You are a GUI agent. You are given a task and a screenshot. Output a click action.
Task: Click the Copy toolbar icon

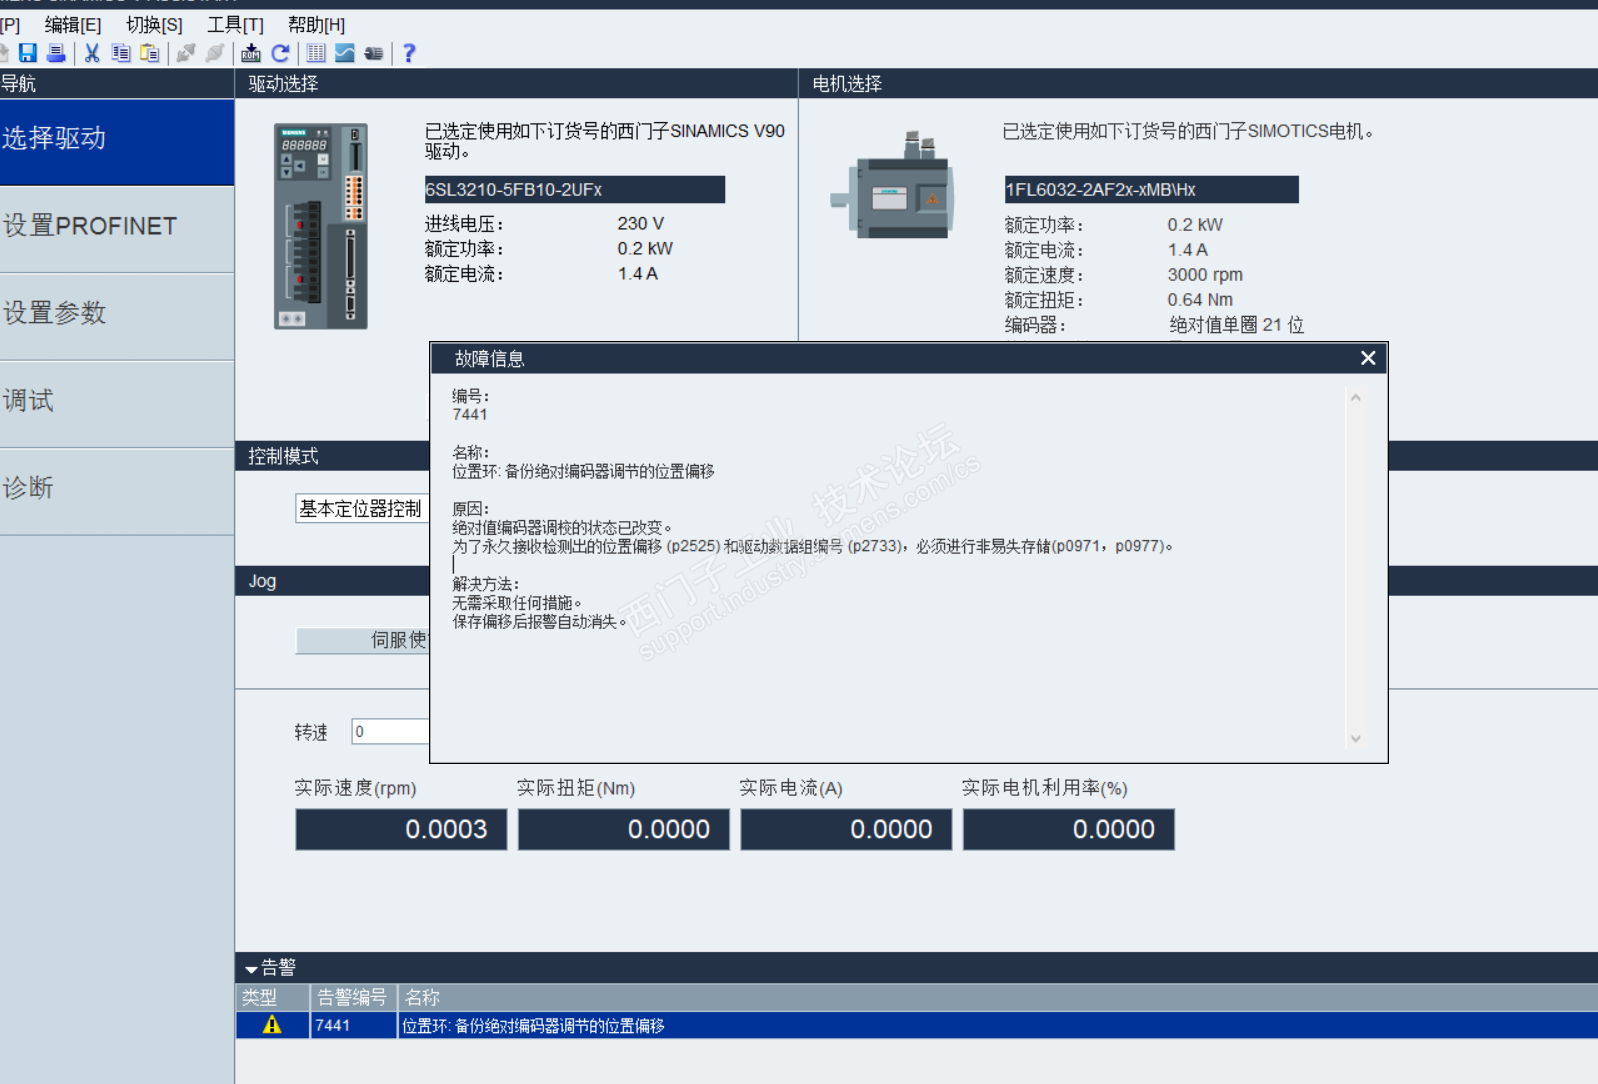coord(121,53)
